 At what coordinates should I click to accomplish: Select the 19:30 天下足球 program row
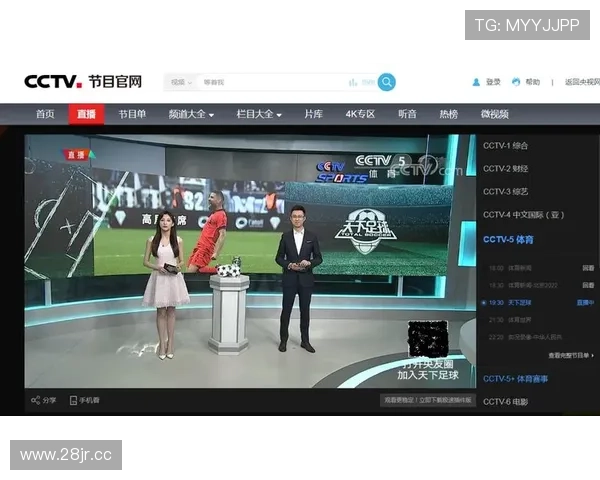point(538,303)
